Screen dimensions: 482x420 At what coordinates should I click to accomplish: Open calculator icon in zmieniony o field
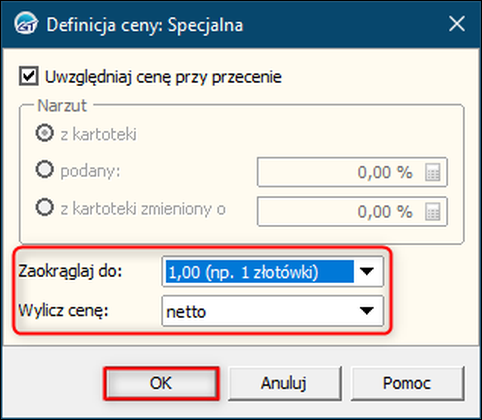(433, 212)
